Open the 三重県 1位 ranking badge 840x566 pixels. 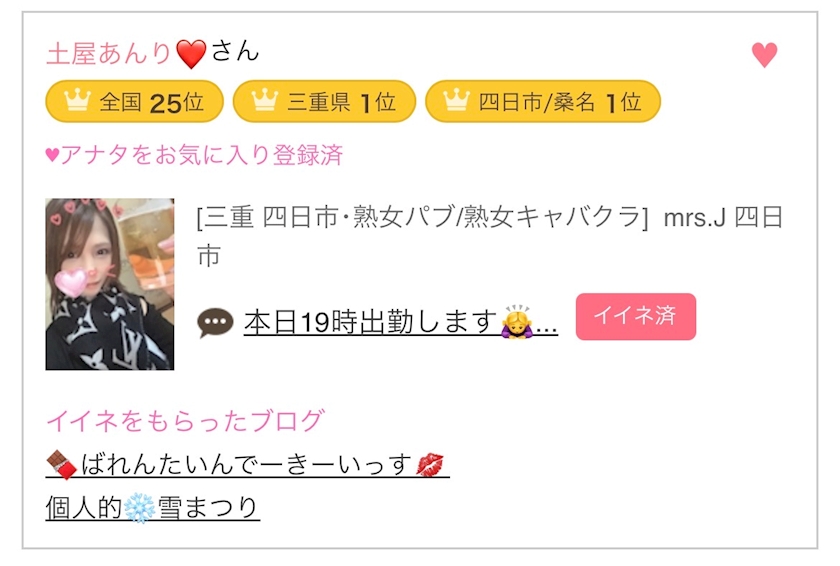point(324,102)
